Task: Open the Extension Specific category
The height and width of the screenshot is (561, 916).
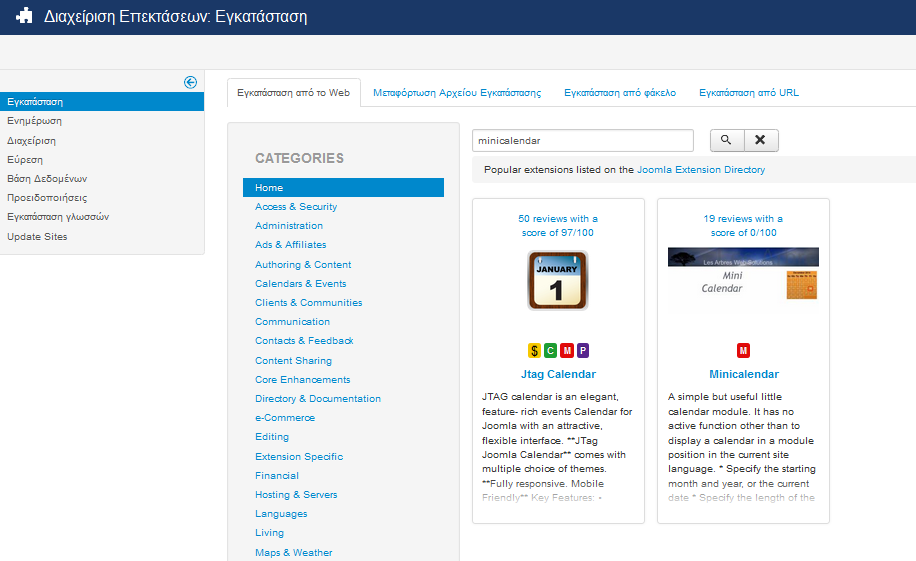Action: [299, 456]
